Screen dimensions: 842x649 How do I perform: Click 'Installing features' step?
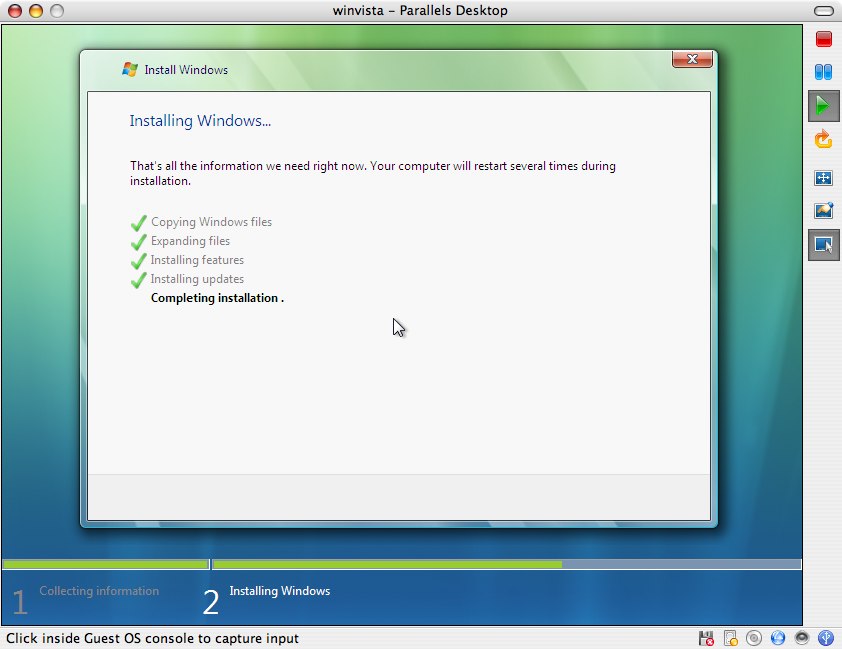[x=197, y=260]
